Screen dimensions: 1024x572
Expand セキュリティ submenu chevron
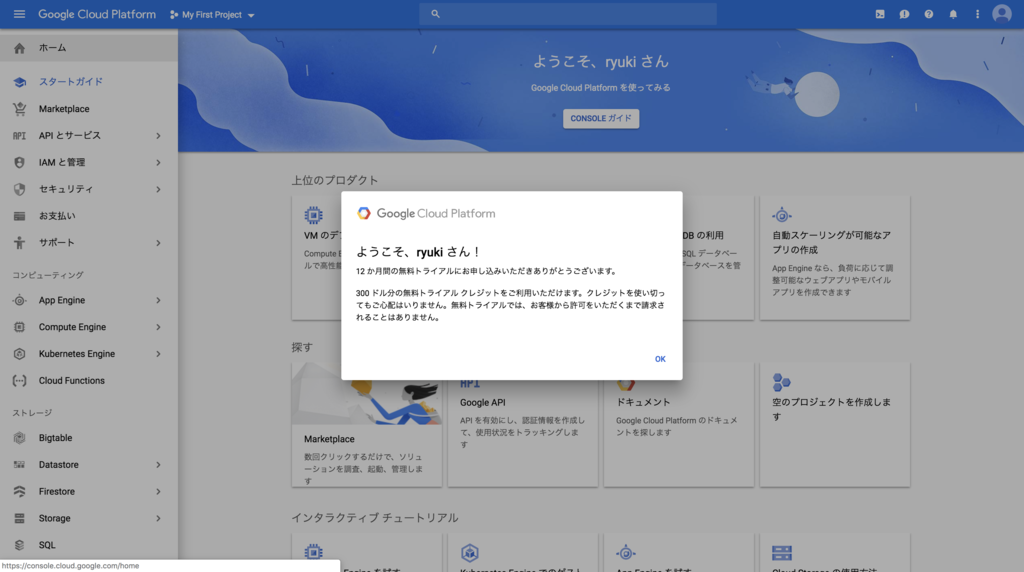(158, 189)
